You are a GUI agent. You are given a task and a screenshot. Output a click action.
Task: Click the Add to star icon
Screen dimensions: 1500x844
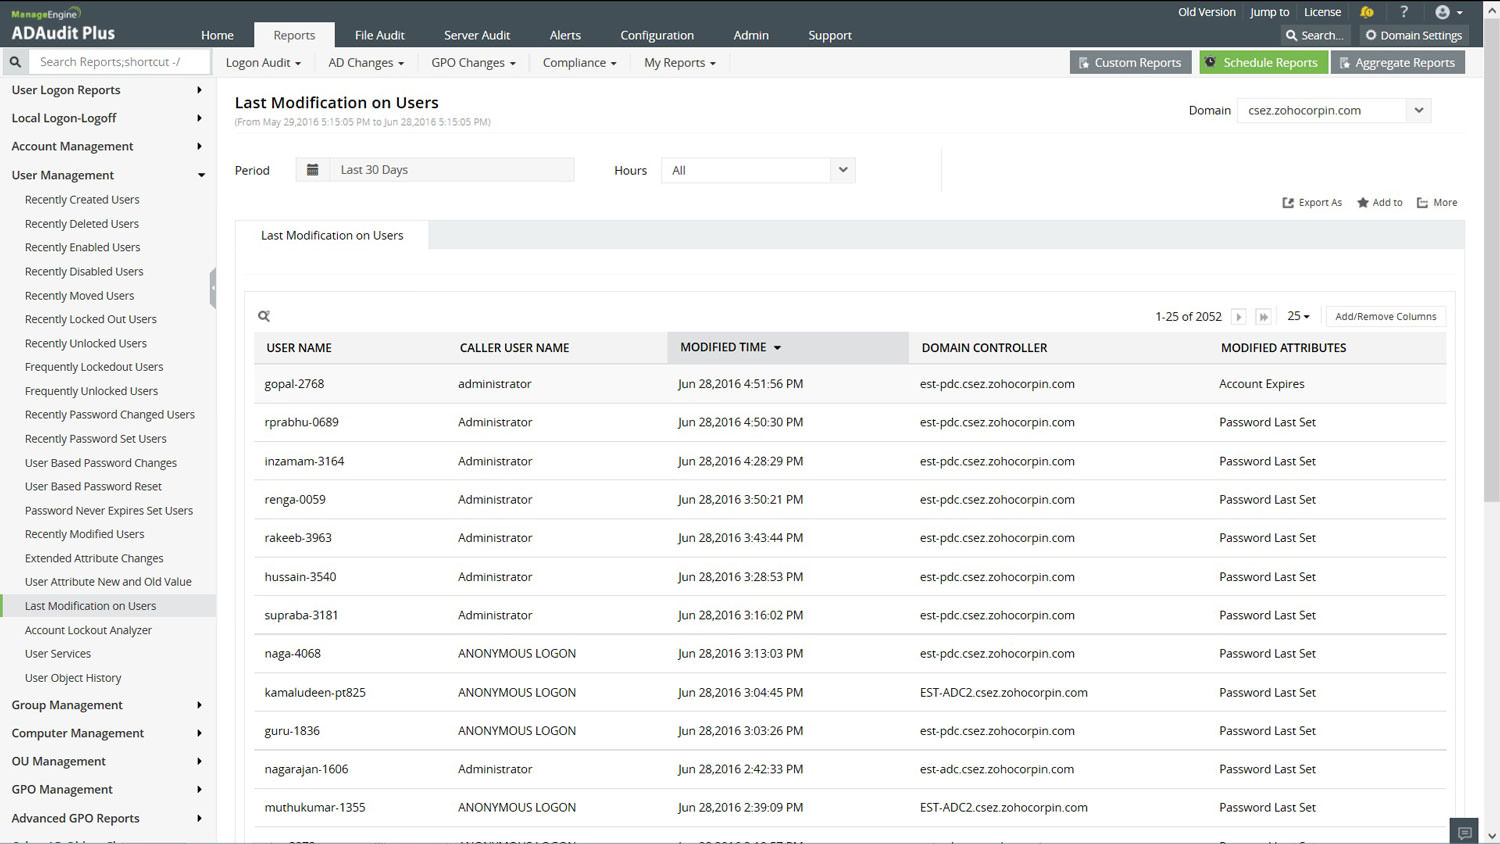1362,203
